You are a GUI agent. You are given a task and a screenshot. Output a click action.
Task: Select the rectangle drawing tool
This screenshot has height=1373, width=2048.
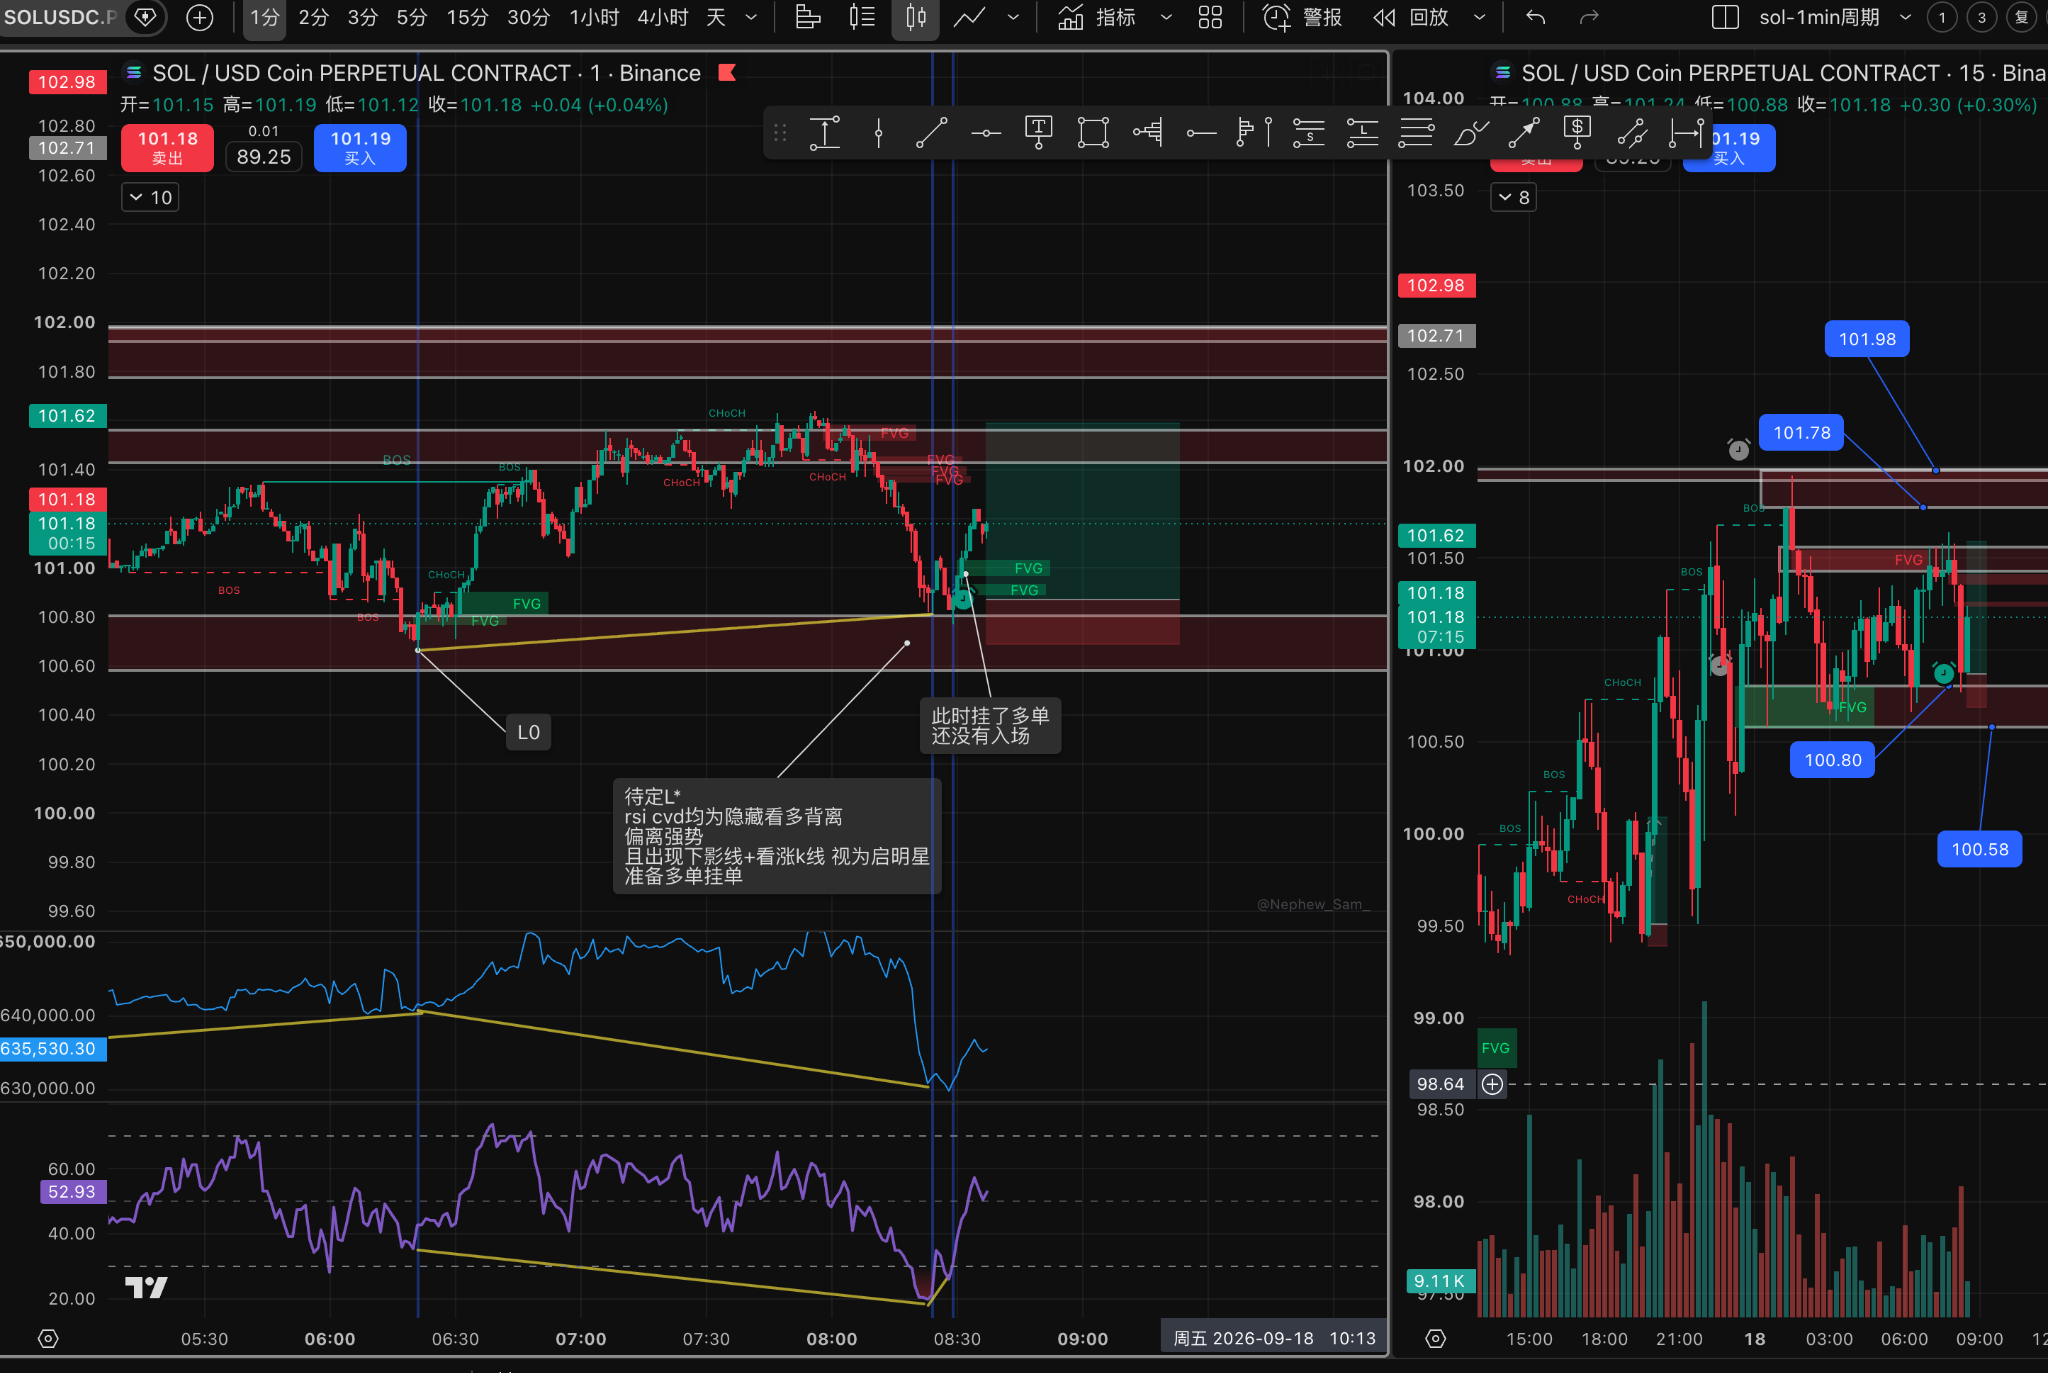[x=1093, y=133]
